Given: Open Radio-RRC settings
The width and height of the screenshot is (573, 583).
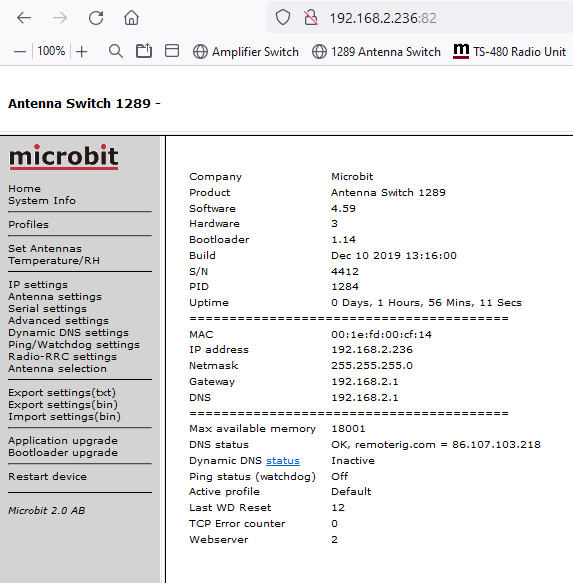Looking at the screenshot, I should [x=62, y=357].
